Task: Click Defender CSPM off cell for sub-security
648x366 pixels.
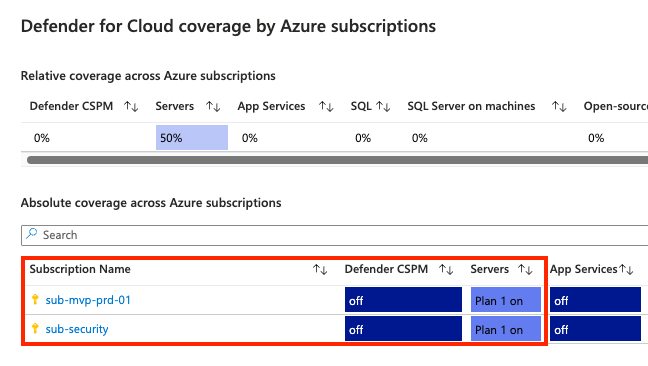Action: pos(403,329)
